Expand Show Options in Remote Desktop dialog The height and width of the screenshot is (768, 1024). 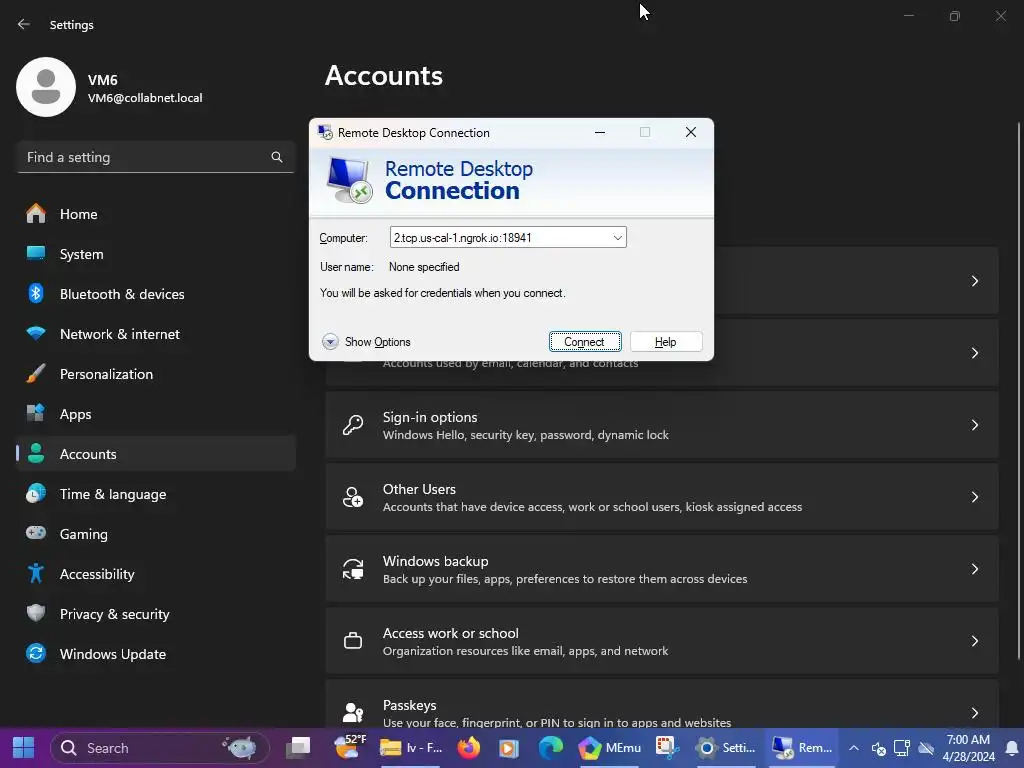tap(366, 342)
